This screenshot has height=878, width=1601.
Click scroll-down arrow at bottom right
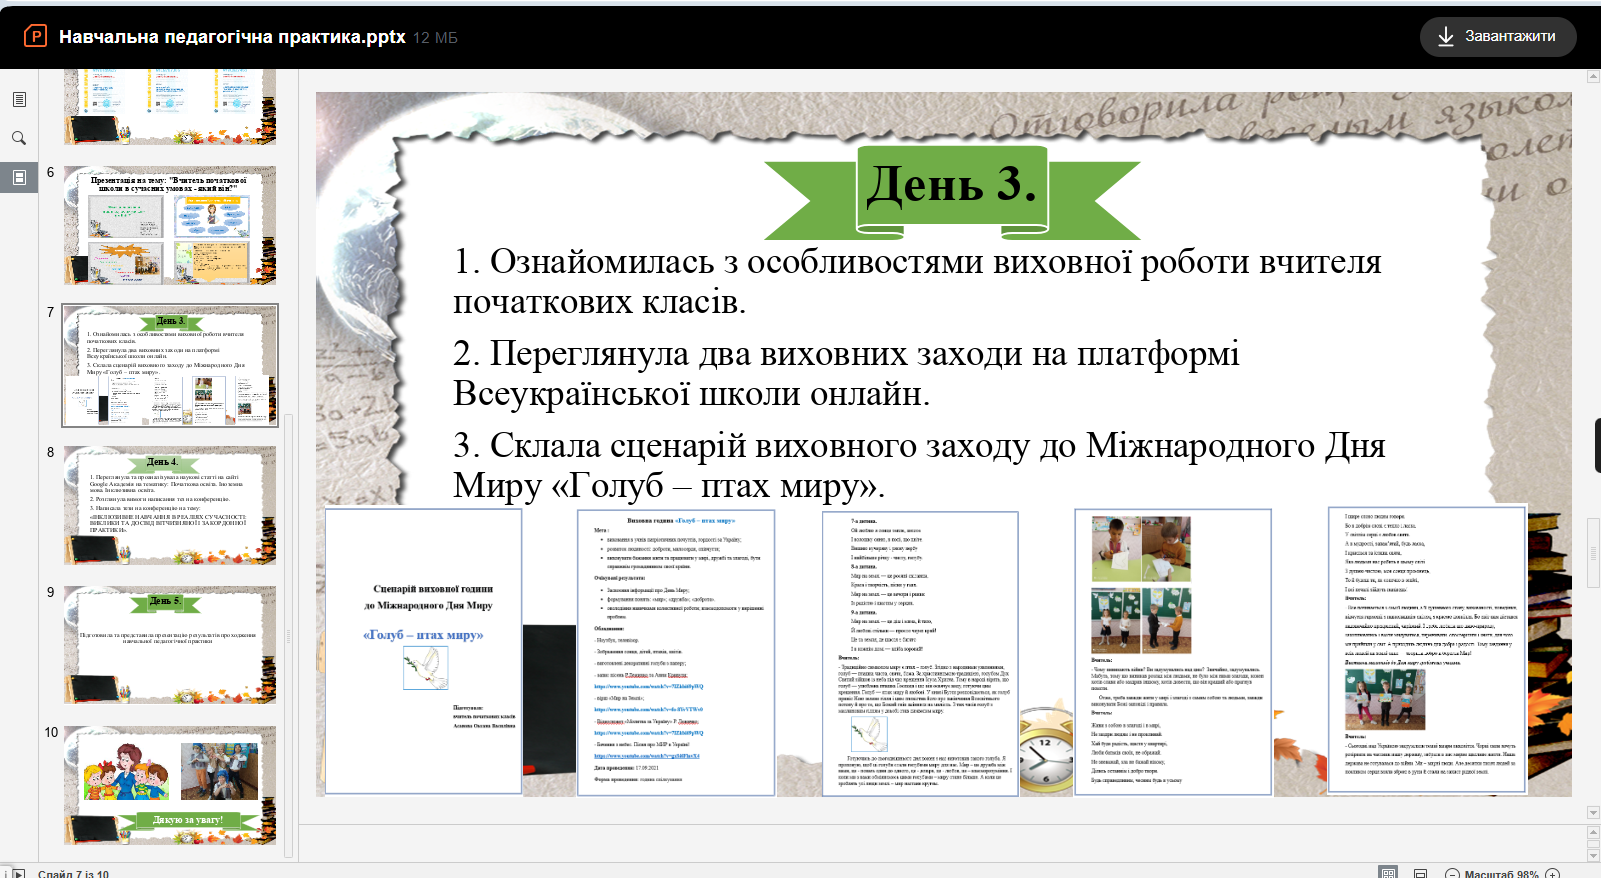point(1593,855)
